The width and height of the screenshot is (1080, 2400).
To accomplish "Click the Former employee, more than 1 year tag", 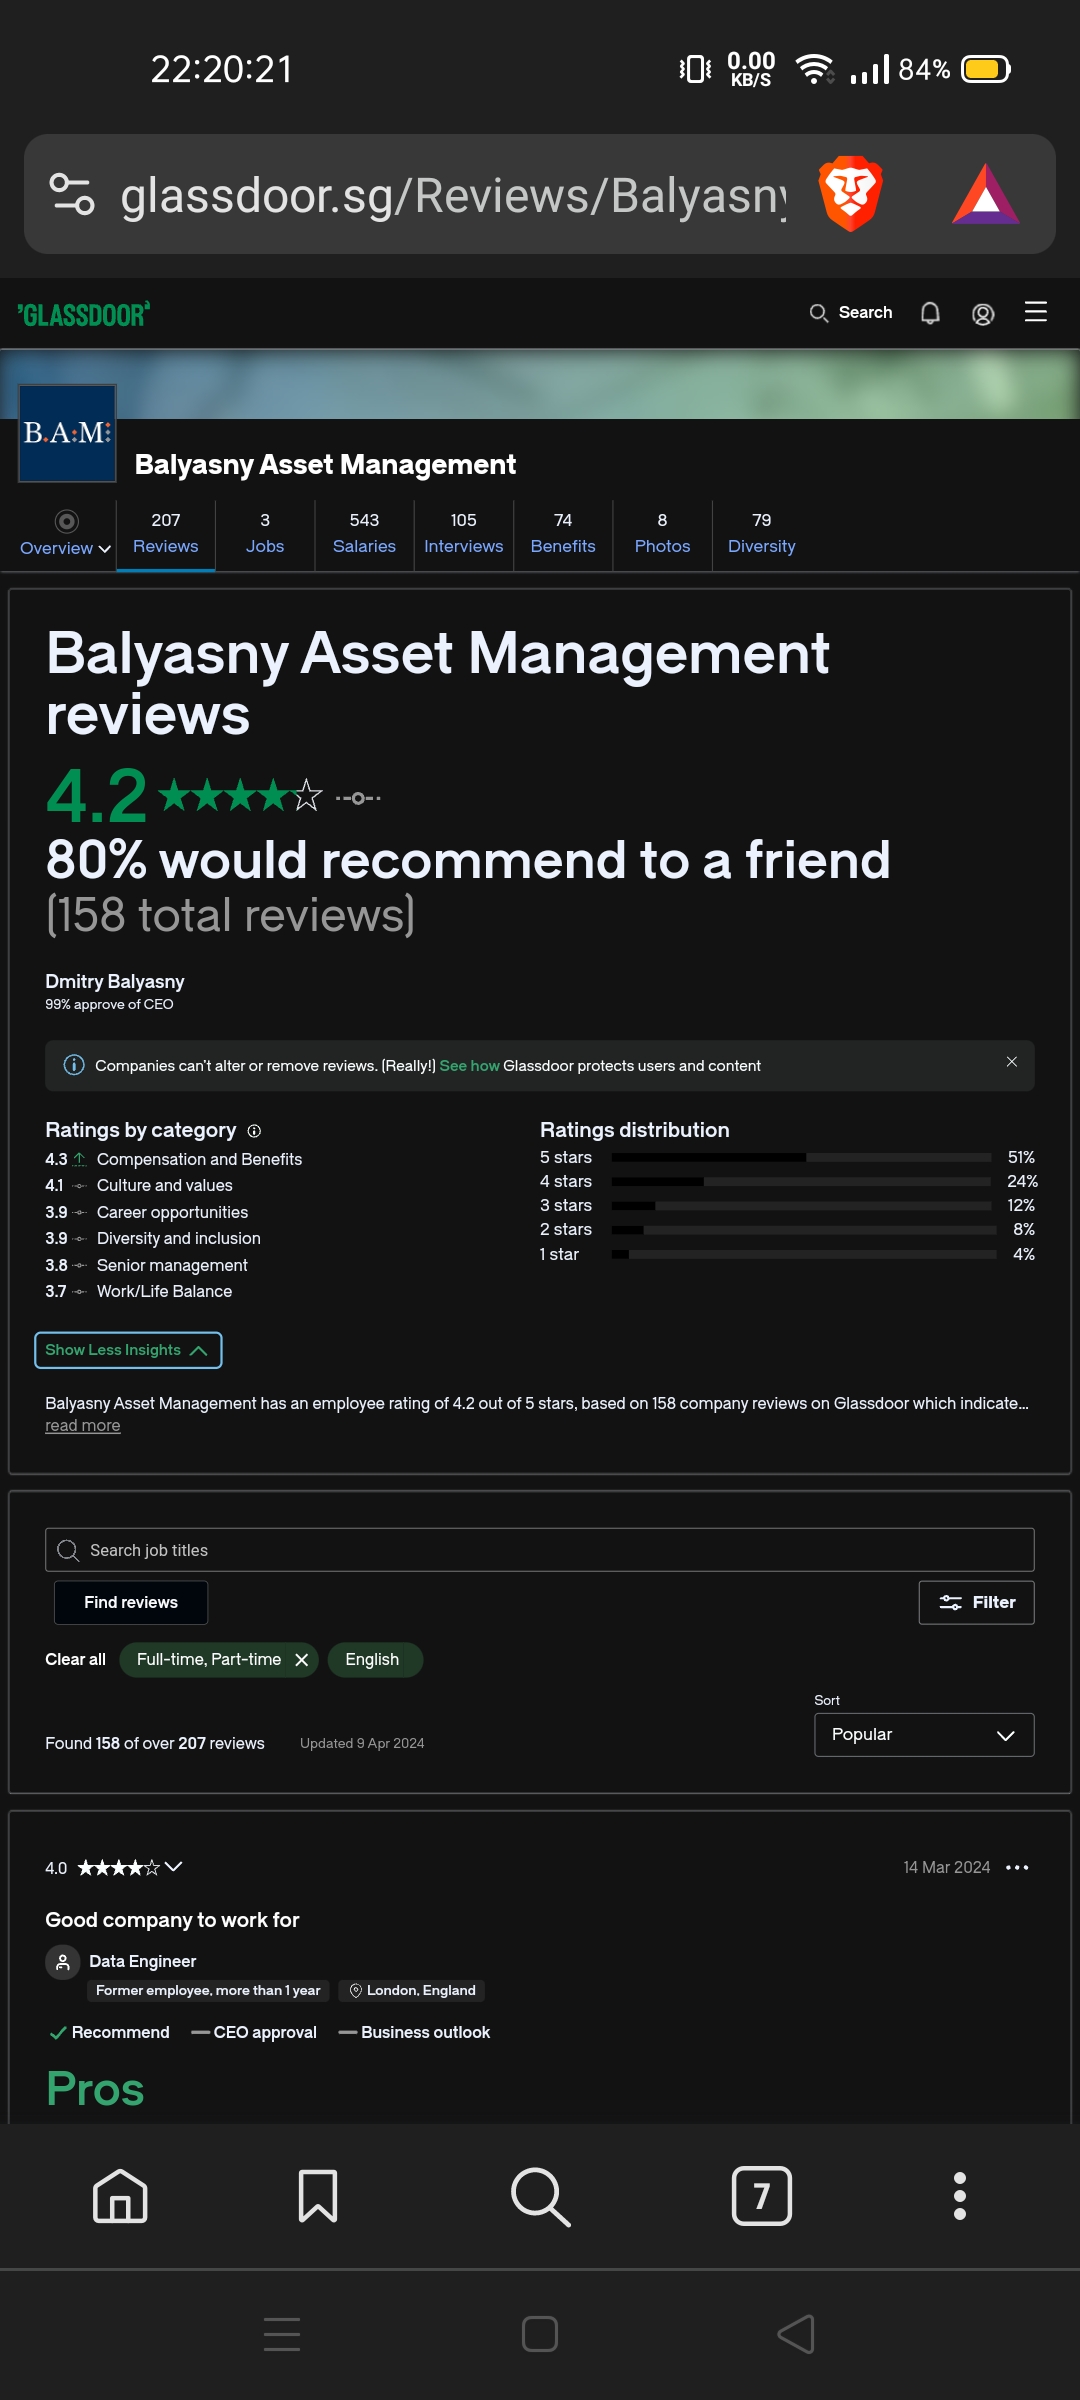I will click(x=208, y=1991).
